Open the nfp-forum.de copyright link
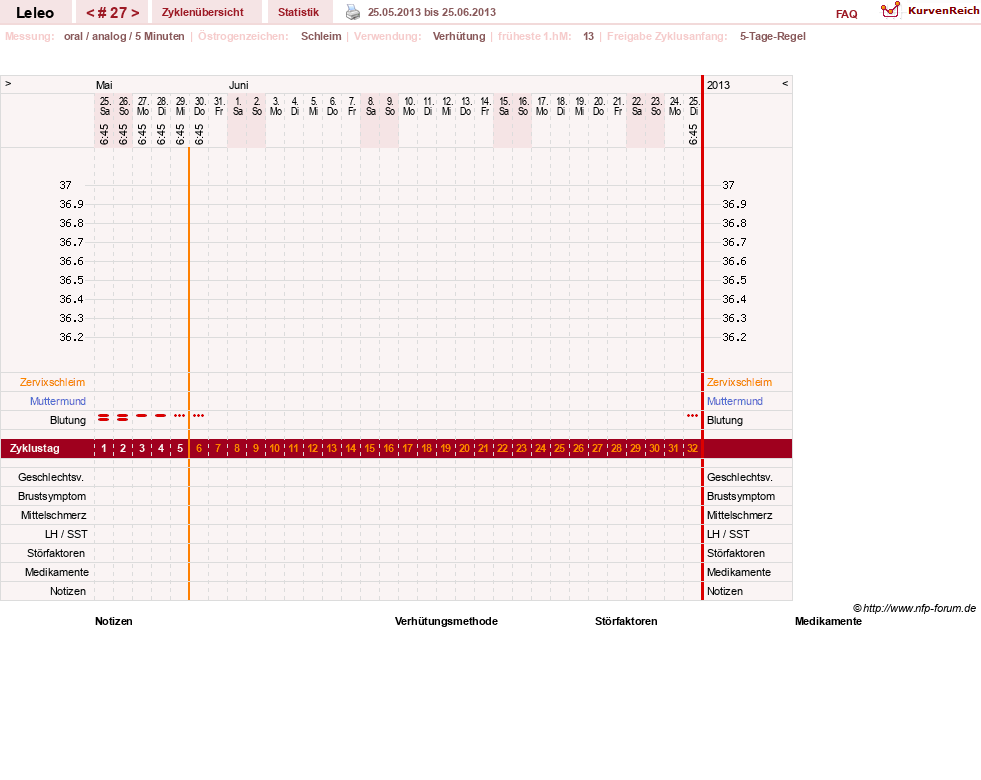The image size is (981, 780). (x=914, y=608)
